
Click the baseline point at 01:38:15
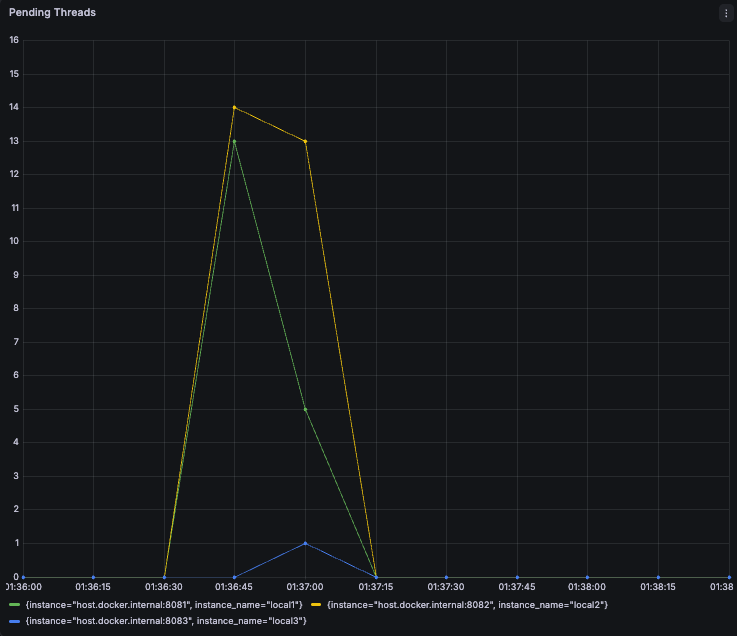[x=659, y=577]
